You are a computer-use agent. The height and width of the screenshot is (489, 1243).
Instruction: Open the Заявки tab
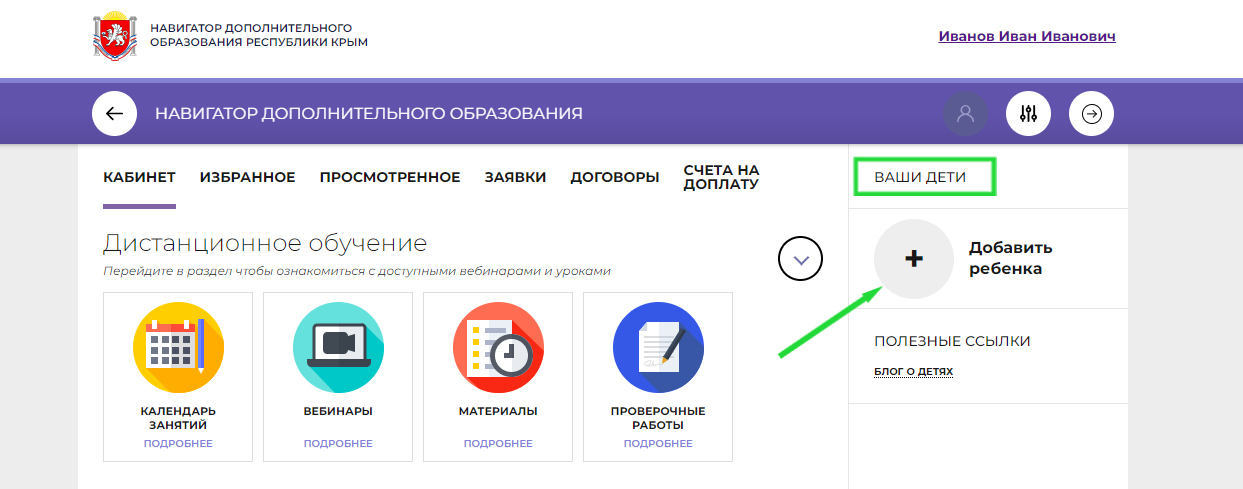(x=515, y=177)
